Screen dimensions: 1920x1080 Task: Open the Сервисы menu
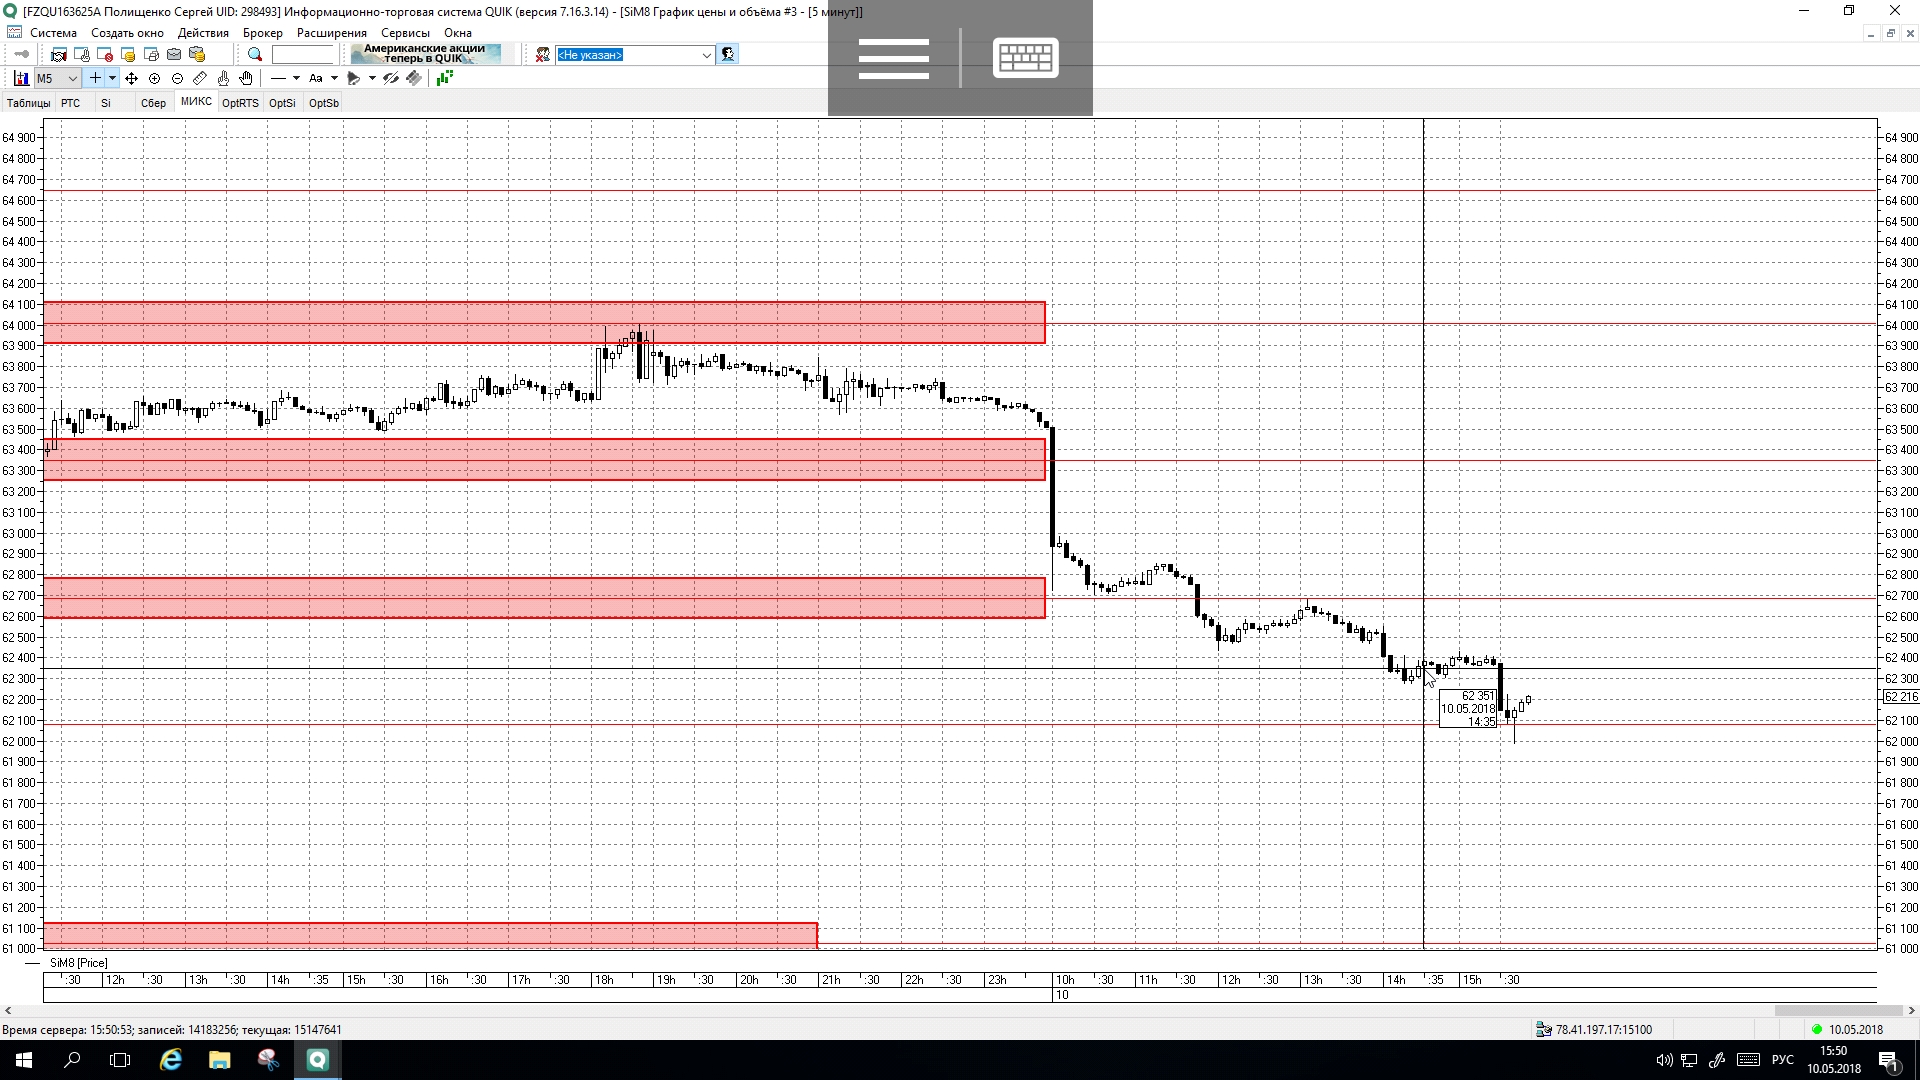point(405,33)
